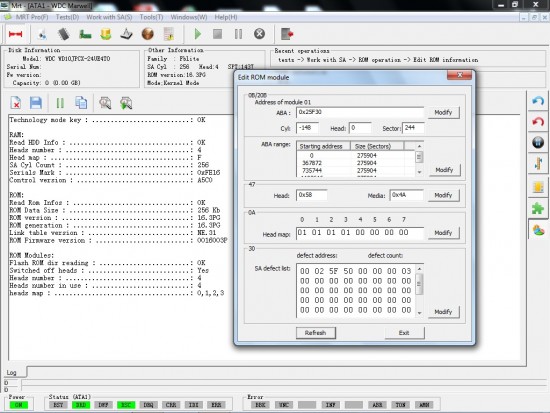The image size is (550, 413).
Task: Click the Head map hex input field
Action: 360,233
